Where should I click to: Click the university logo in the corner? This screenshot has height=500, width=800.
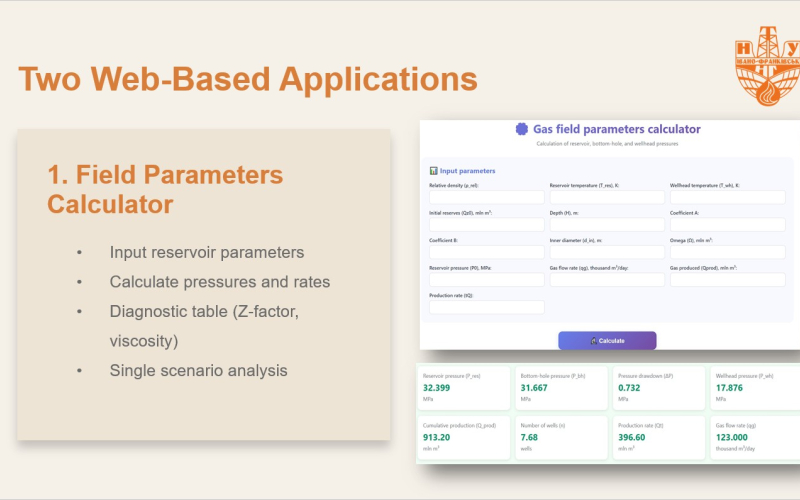point(763,70)
